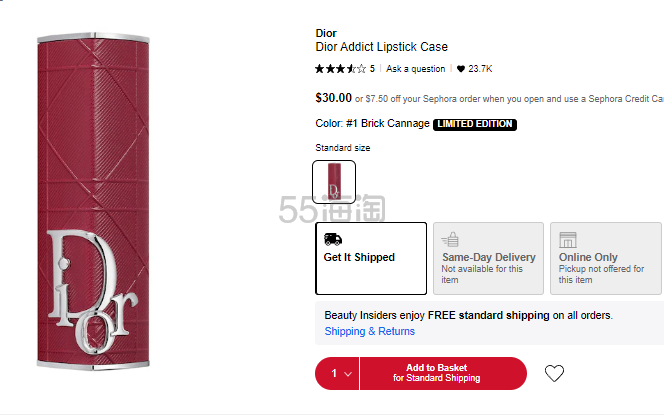
Task: Click the large lipstick case product image
Action: (x=93, y=201)
